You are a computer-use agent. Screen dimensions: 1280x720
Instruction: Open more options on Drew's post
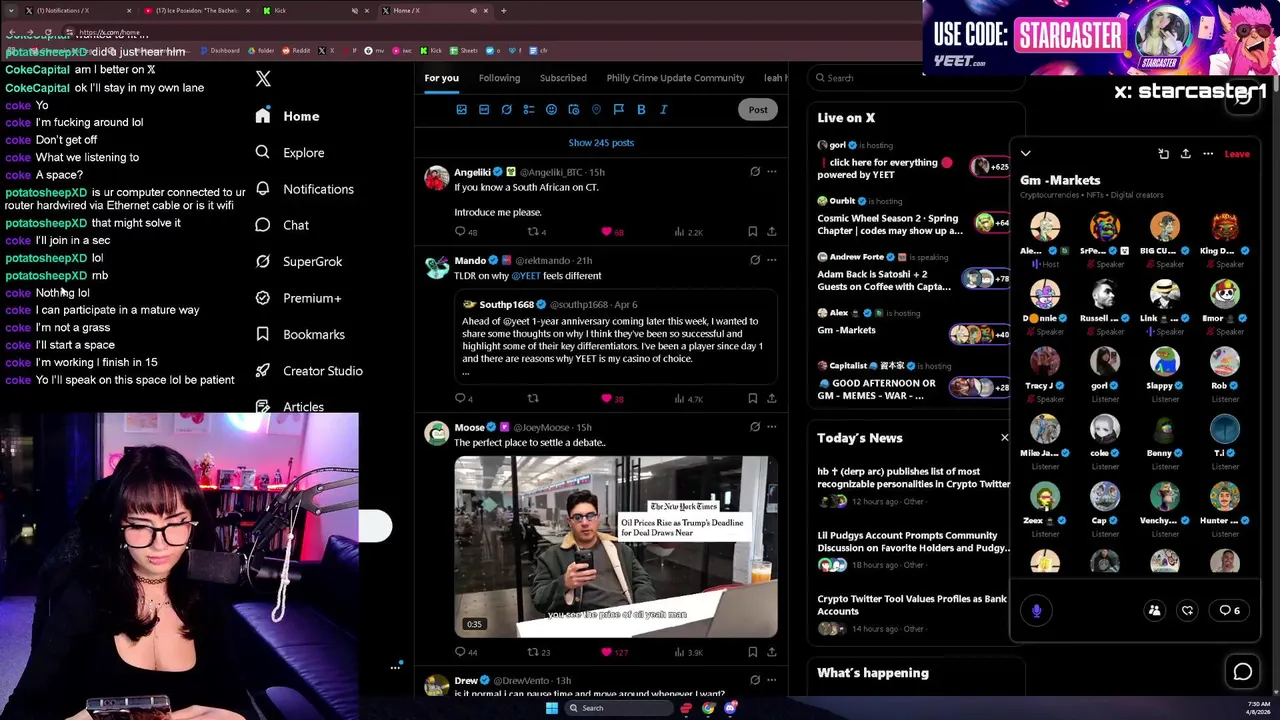772,680
